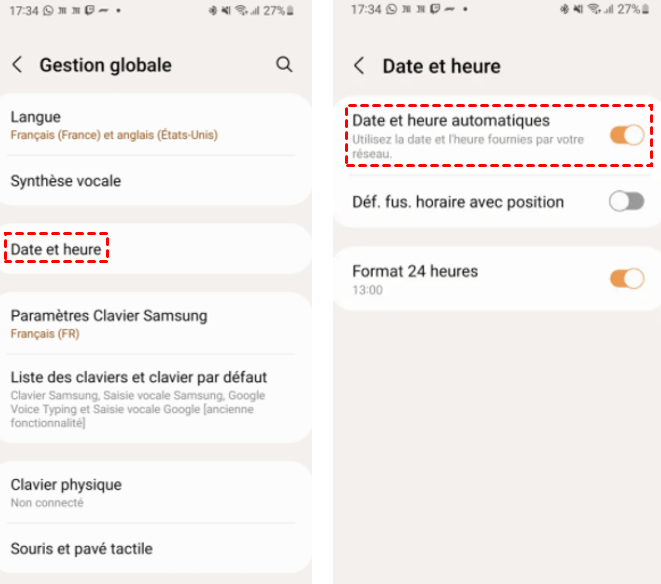The image size is (661, 584).
Task: Open search in Gestion globale
Action: pos(284,65)
